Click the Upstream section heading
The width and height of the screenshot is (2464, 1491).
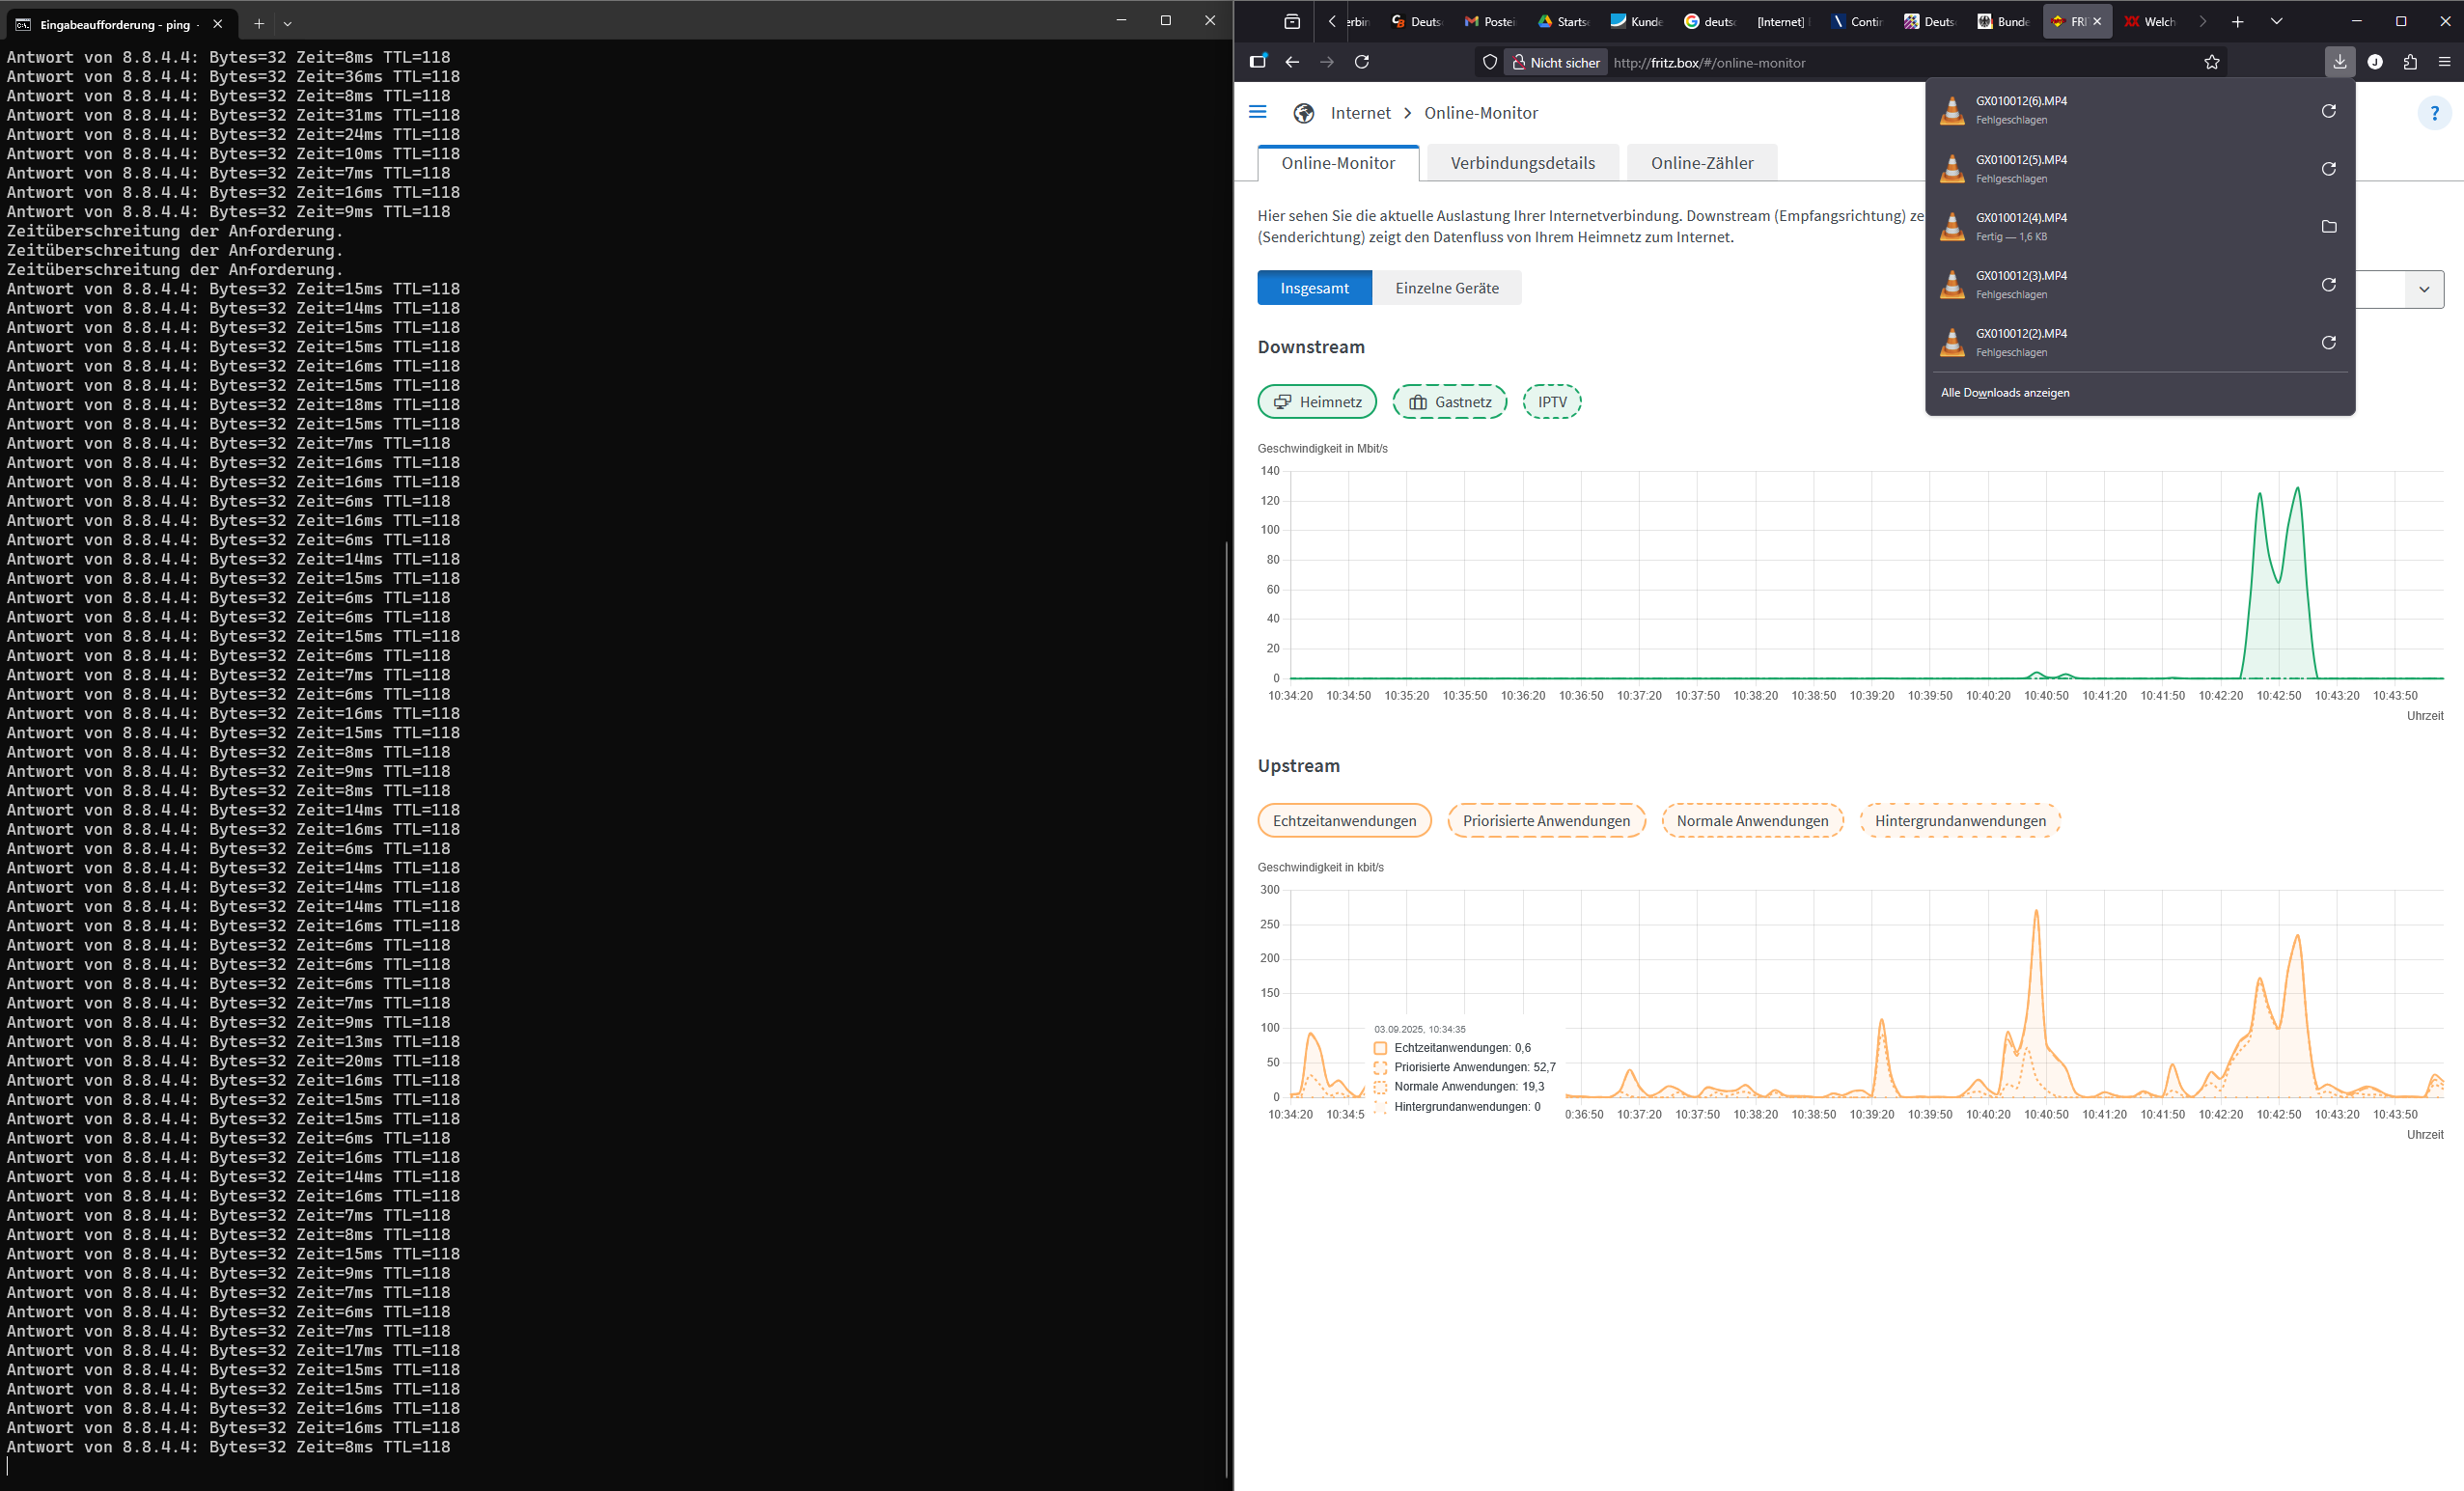(1298, 766)
